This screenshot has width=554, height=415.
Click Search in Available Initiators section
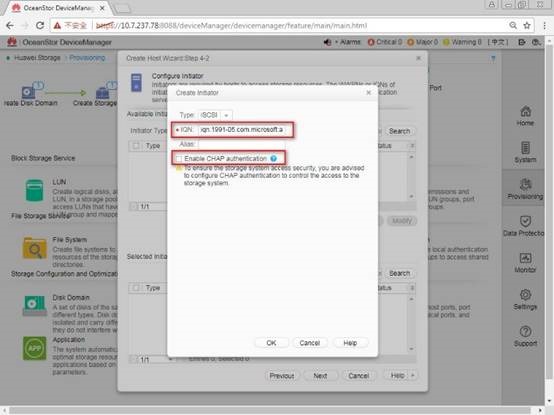399,131
